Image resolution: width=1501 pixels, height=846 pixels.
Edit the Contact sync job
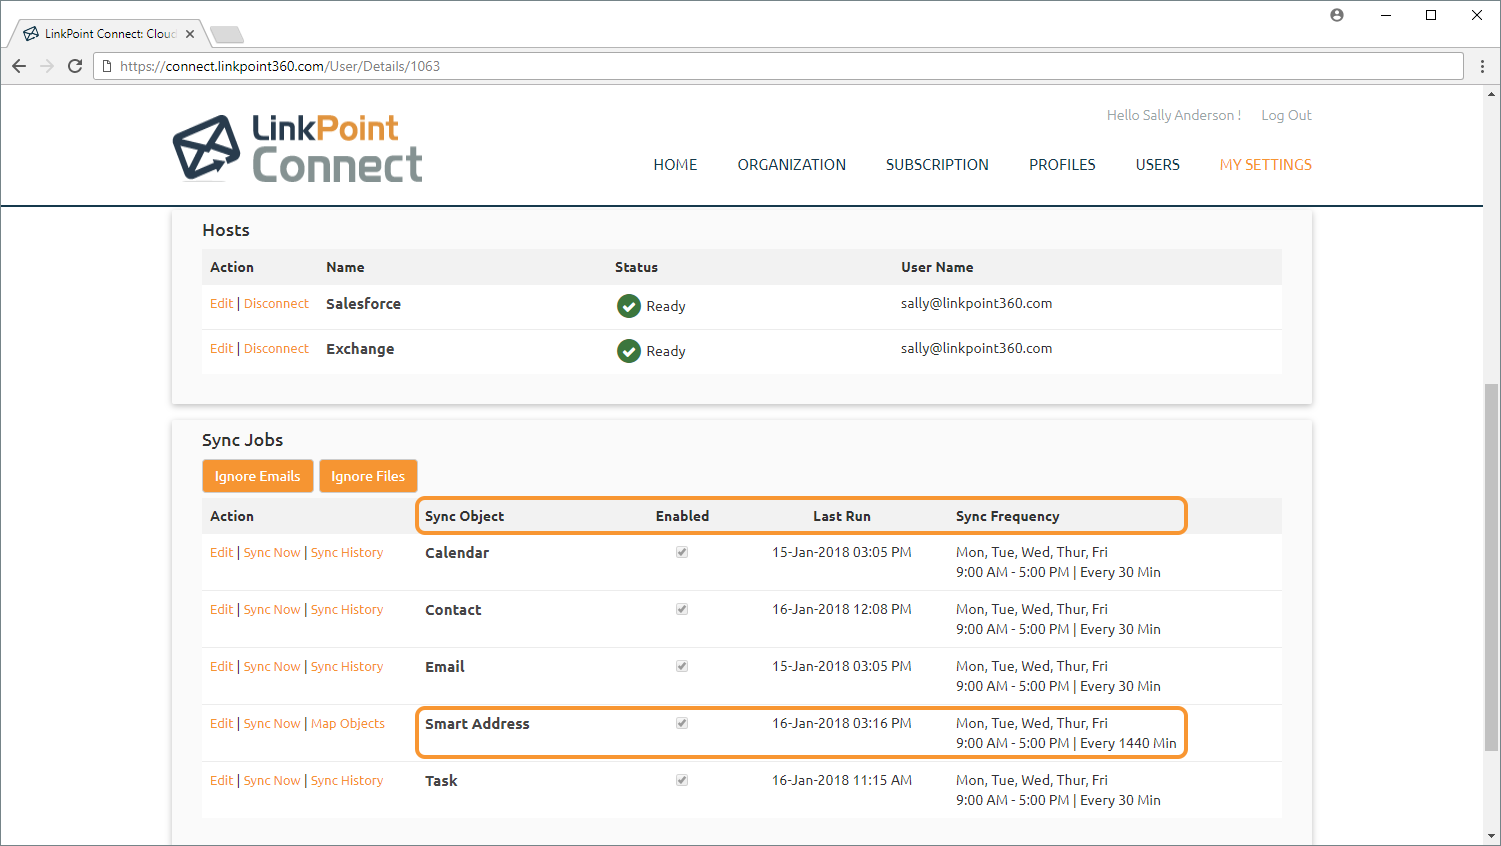(221, 609)
